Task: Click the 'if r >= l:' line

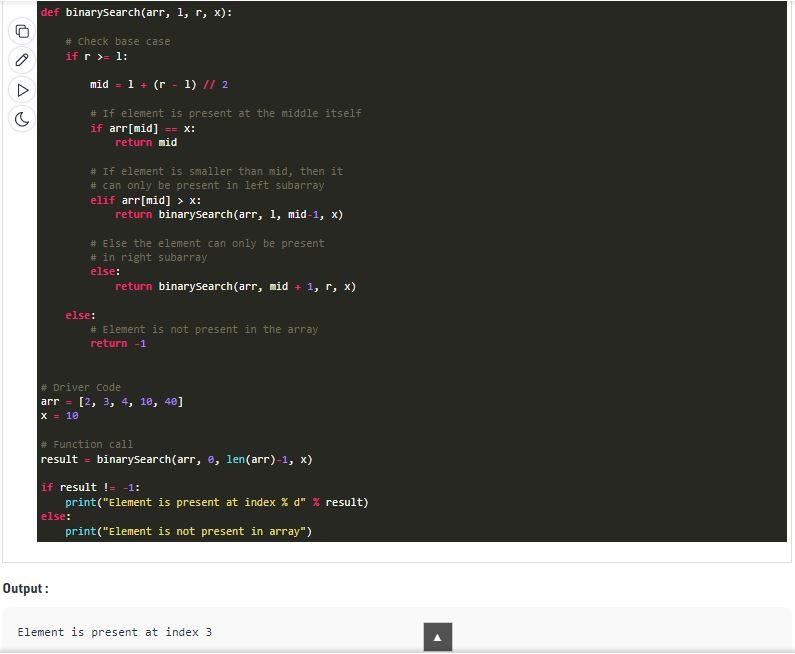Action: (x=96, y=56)
